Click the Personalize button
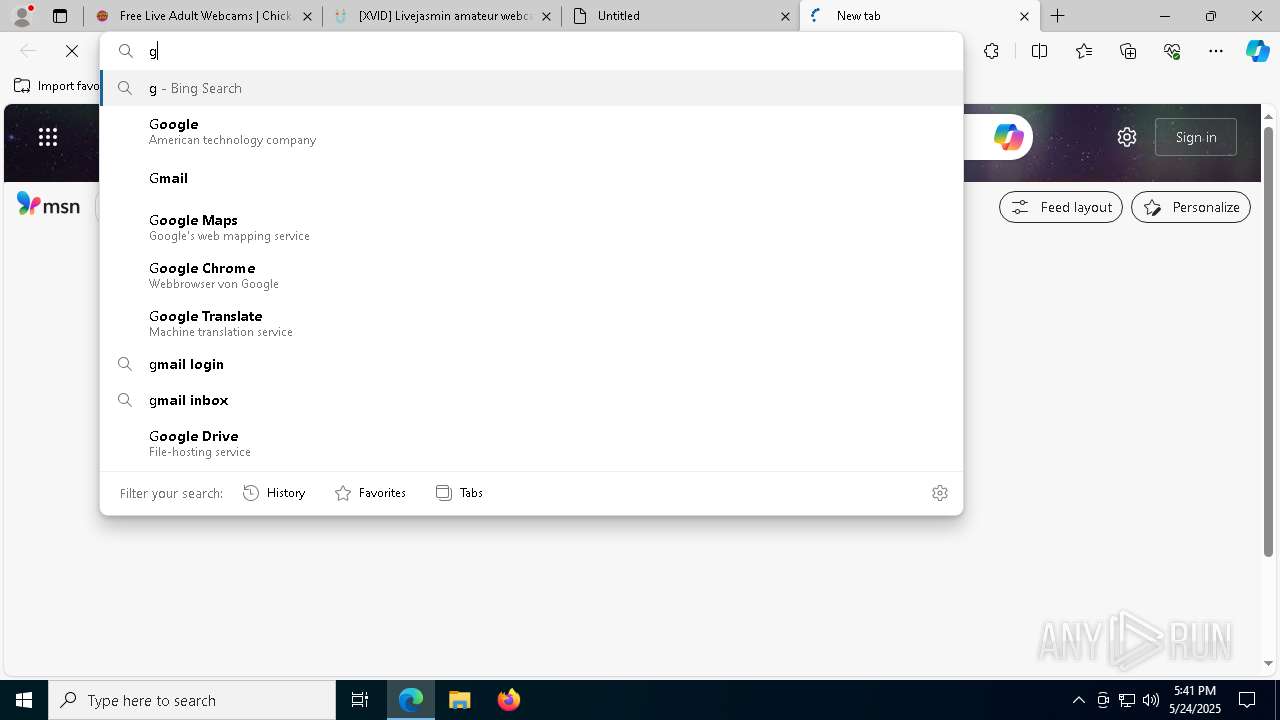The width and height of the screenshot is (1280, 720). (x=1191, y=207)
